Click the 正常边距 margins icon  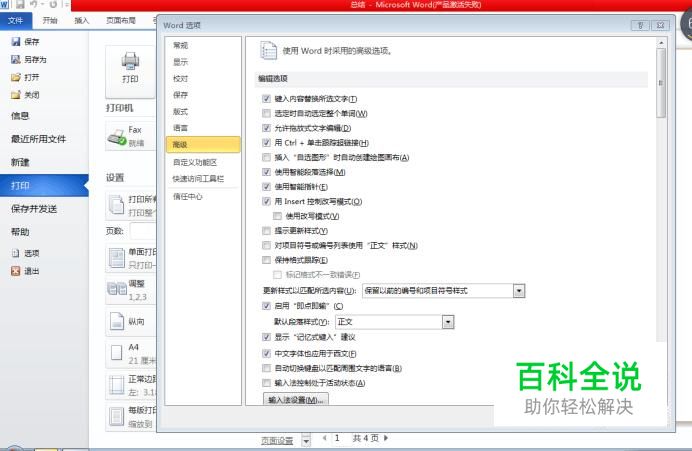point(117,385)
